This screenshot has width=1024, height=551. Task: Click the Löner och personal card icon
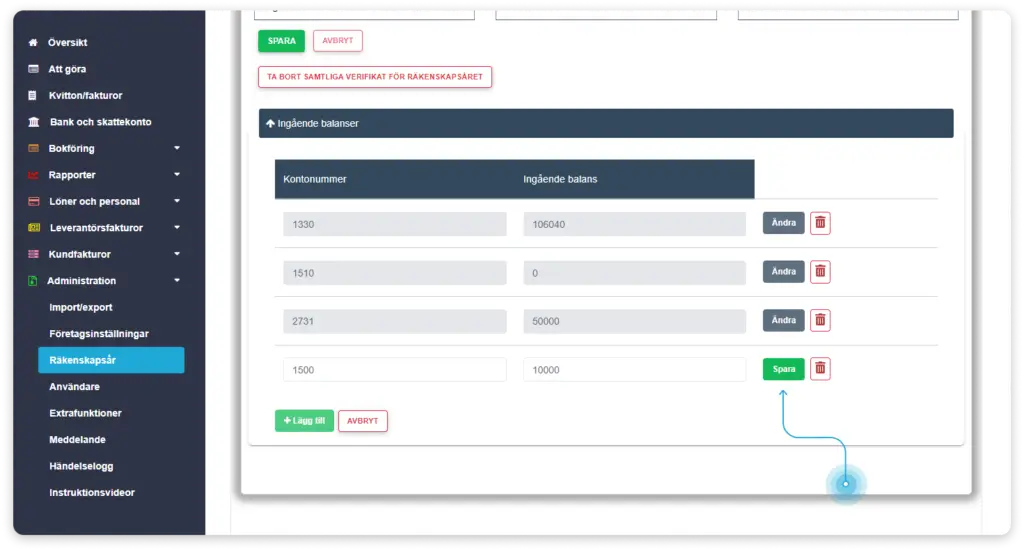[x=34, y=202]
